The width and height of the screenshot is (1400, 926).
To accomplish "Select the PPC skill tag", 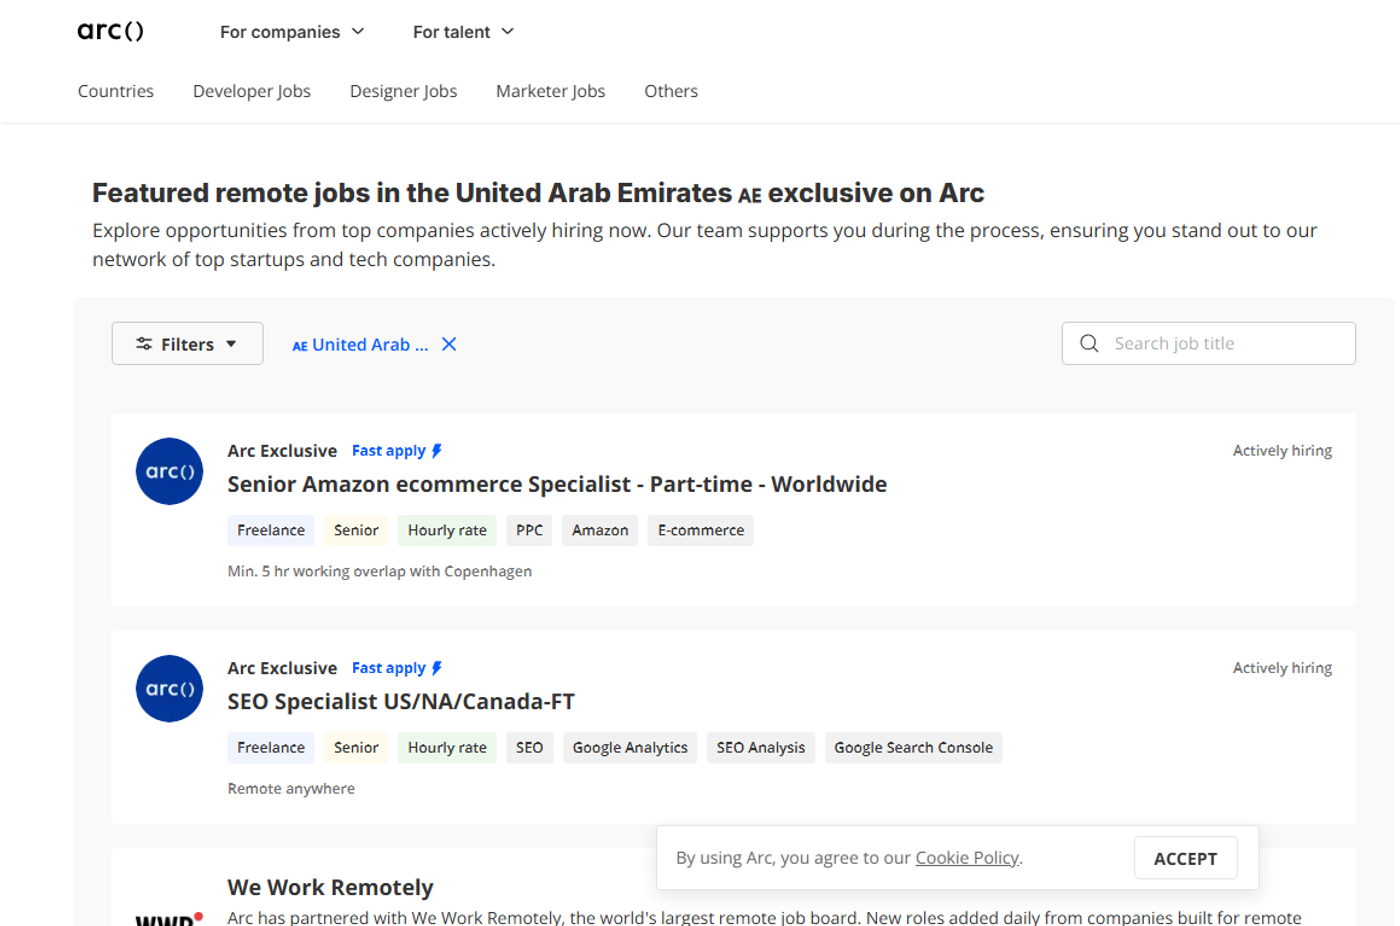I will point(530,530).
